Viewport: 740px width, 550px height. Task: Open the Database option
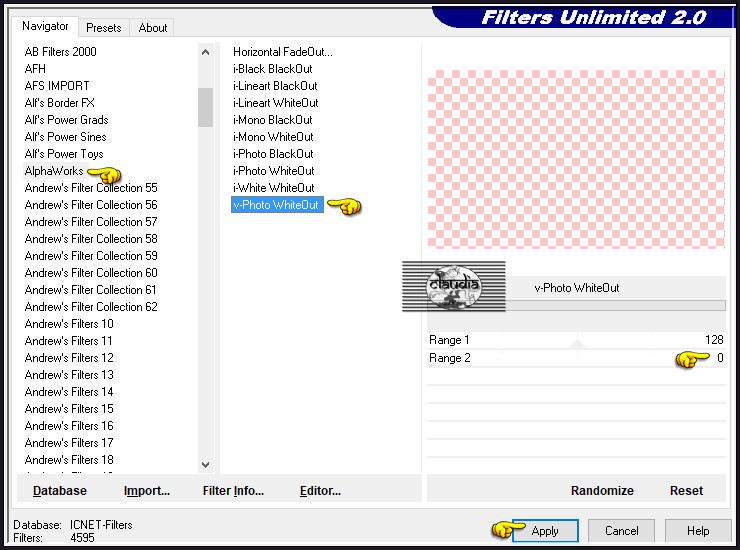pyautogui.click(x=60, y=491)
